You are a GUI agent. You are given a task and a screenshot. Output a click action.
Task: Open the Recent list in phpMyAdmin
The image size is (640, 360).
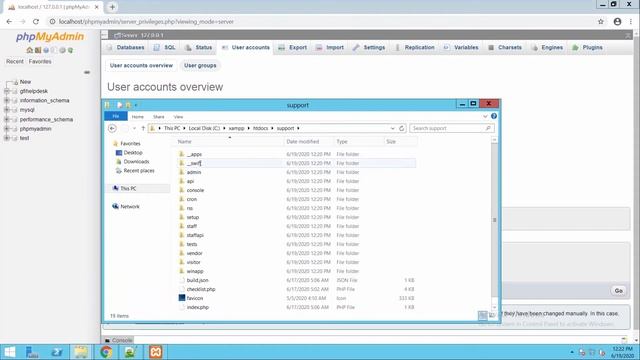click(15, 61)
